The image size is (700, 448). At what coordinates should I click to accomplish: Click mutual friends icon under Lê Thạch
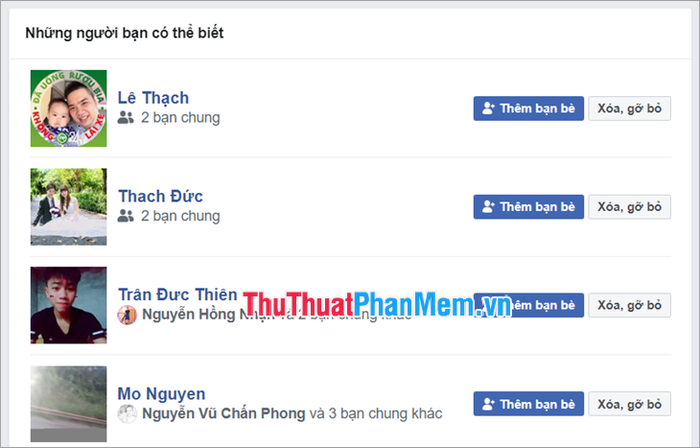click(x=125, y=118)
